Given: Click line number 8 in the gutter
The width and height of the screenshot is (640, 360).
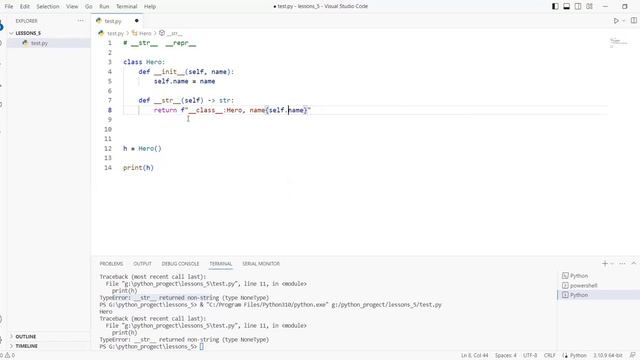Looking at the screenshot, I should (x=109, y=110).
